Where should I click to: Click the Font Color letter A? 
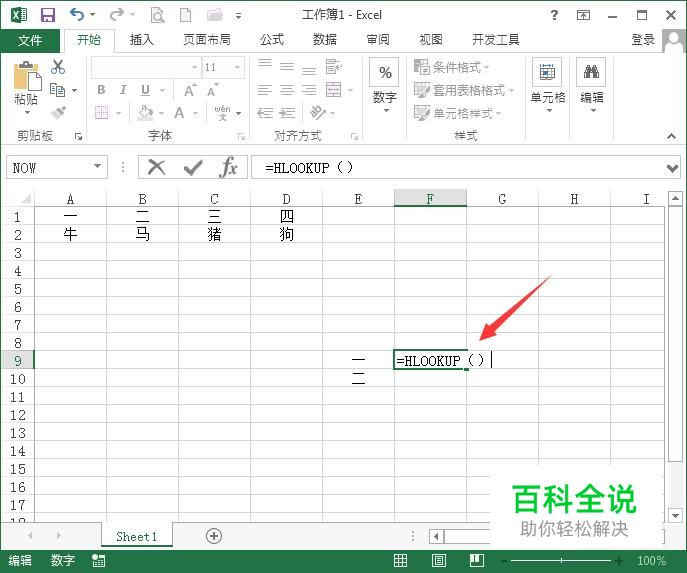tap(179, 113)
